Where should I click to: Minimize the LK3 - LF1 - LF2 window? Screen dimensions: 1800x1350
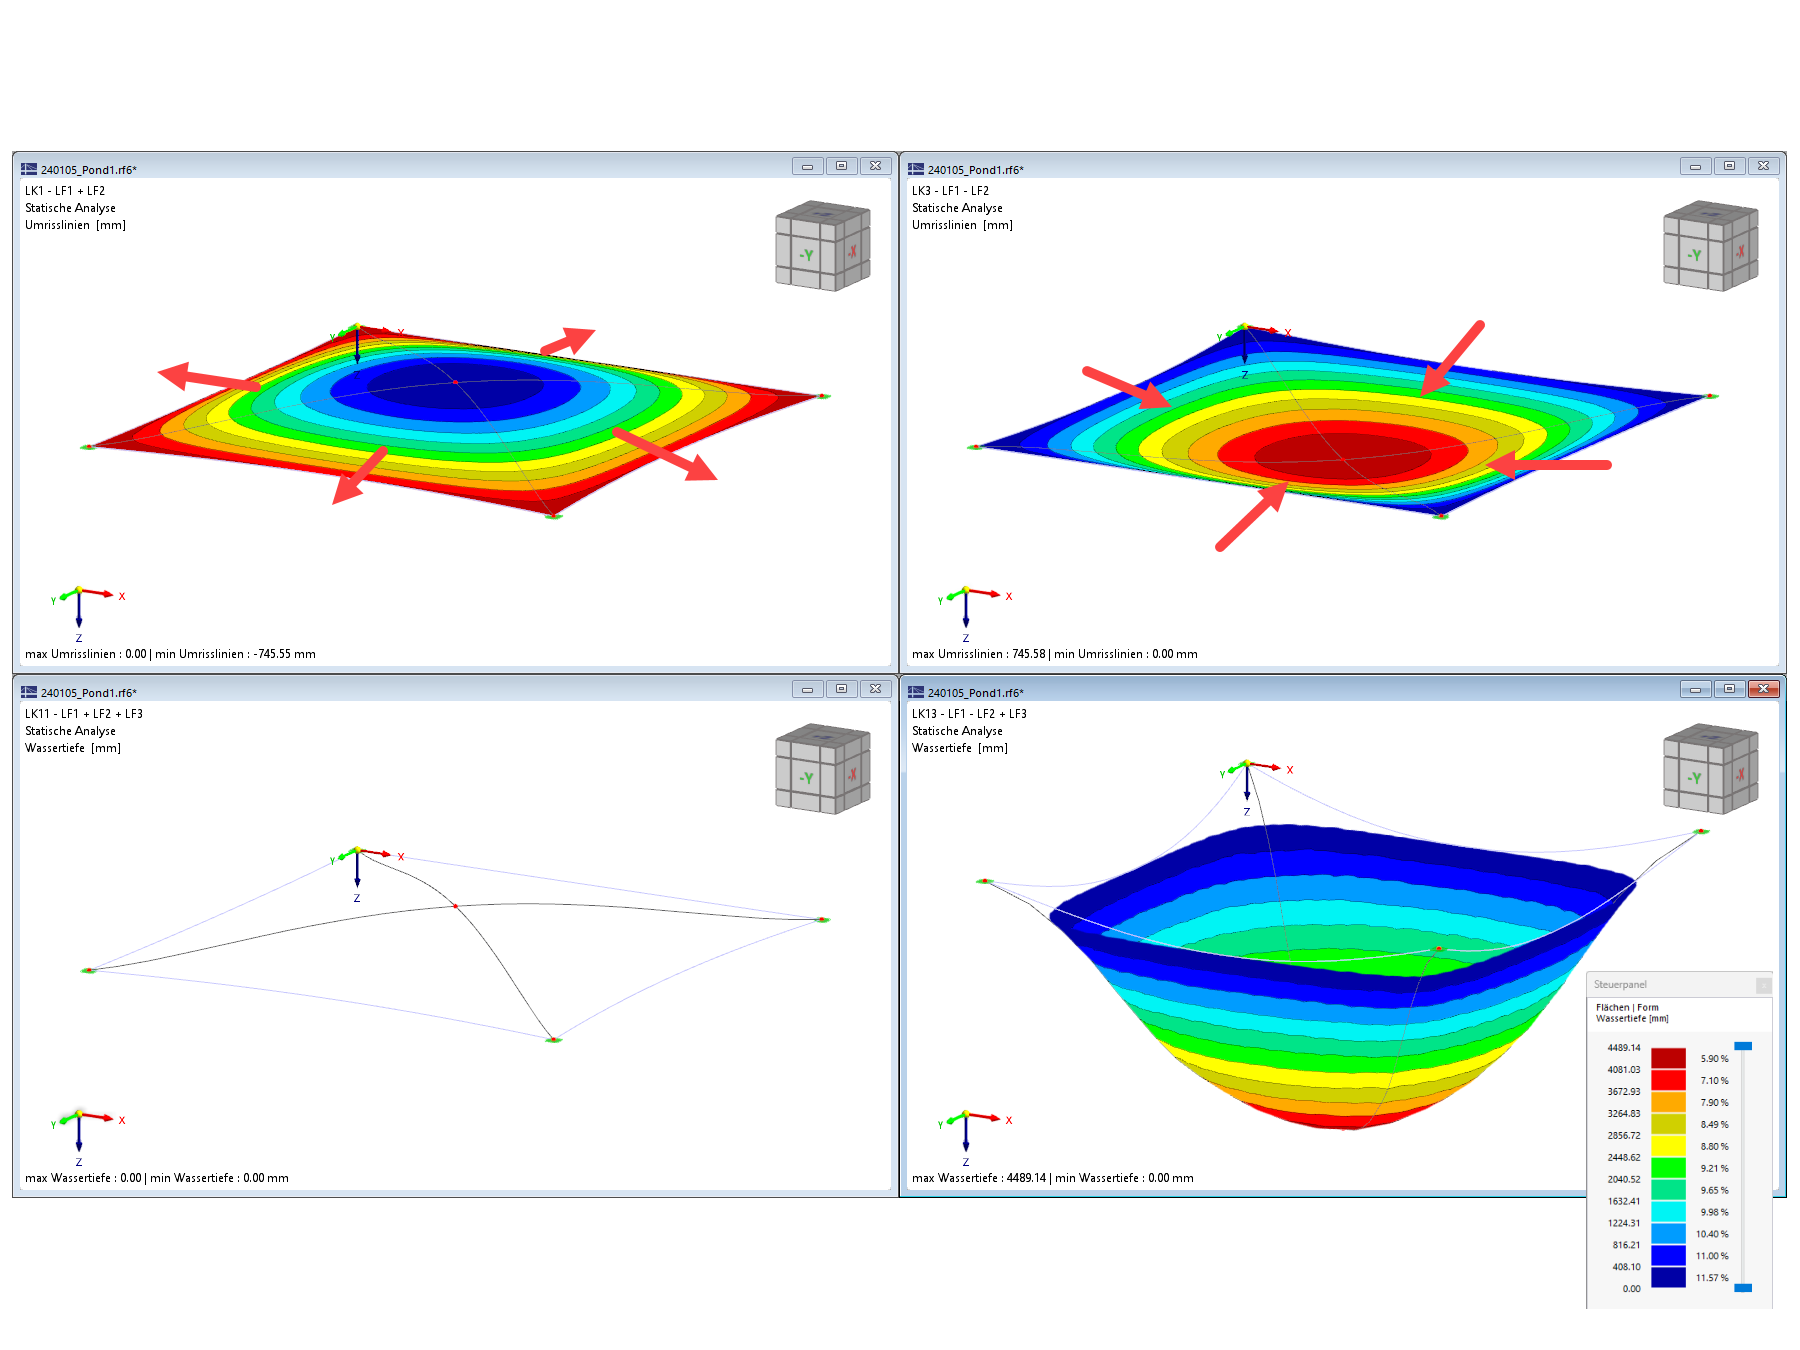click(1695, 166)
